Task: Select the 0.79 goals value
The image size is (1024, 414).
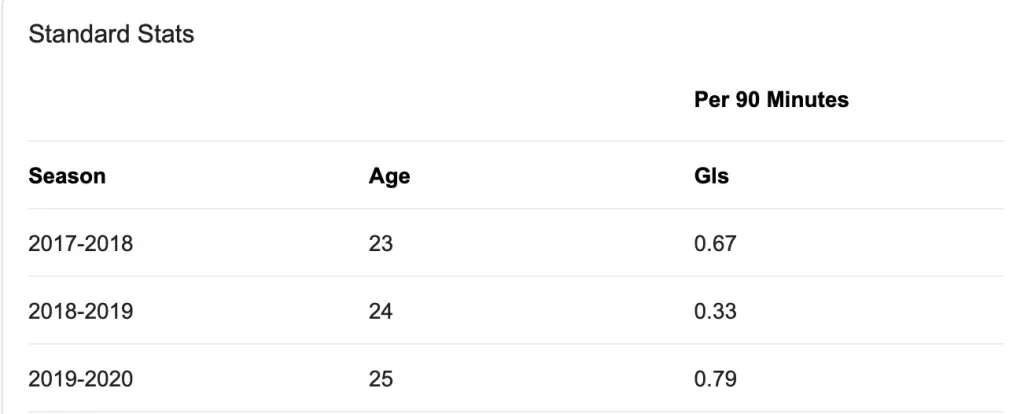Action: click(x=715, y=379)
